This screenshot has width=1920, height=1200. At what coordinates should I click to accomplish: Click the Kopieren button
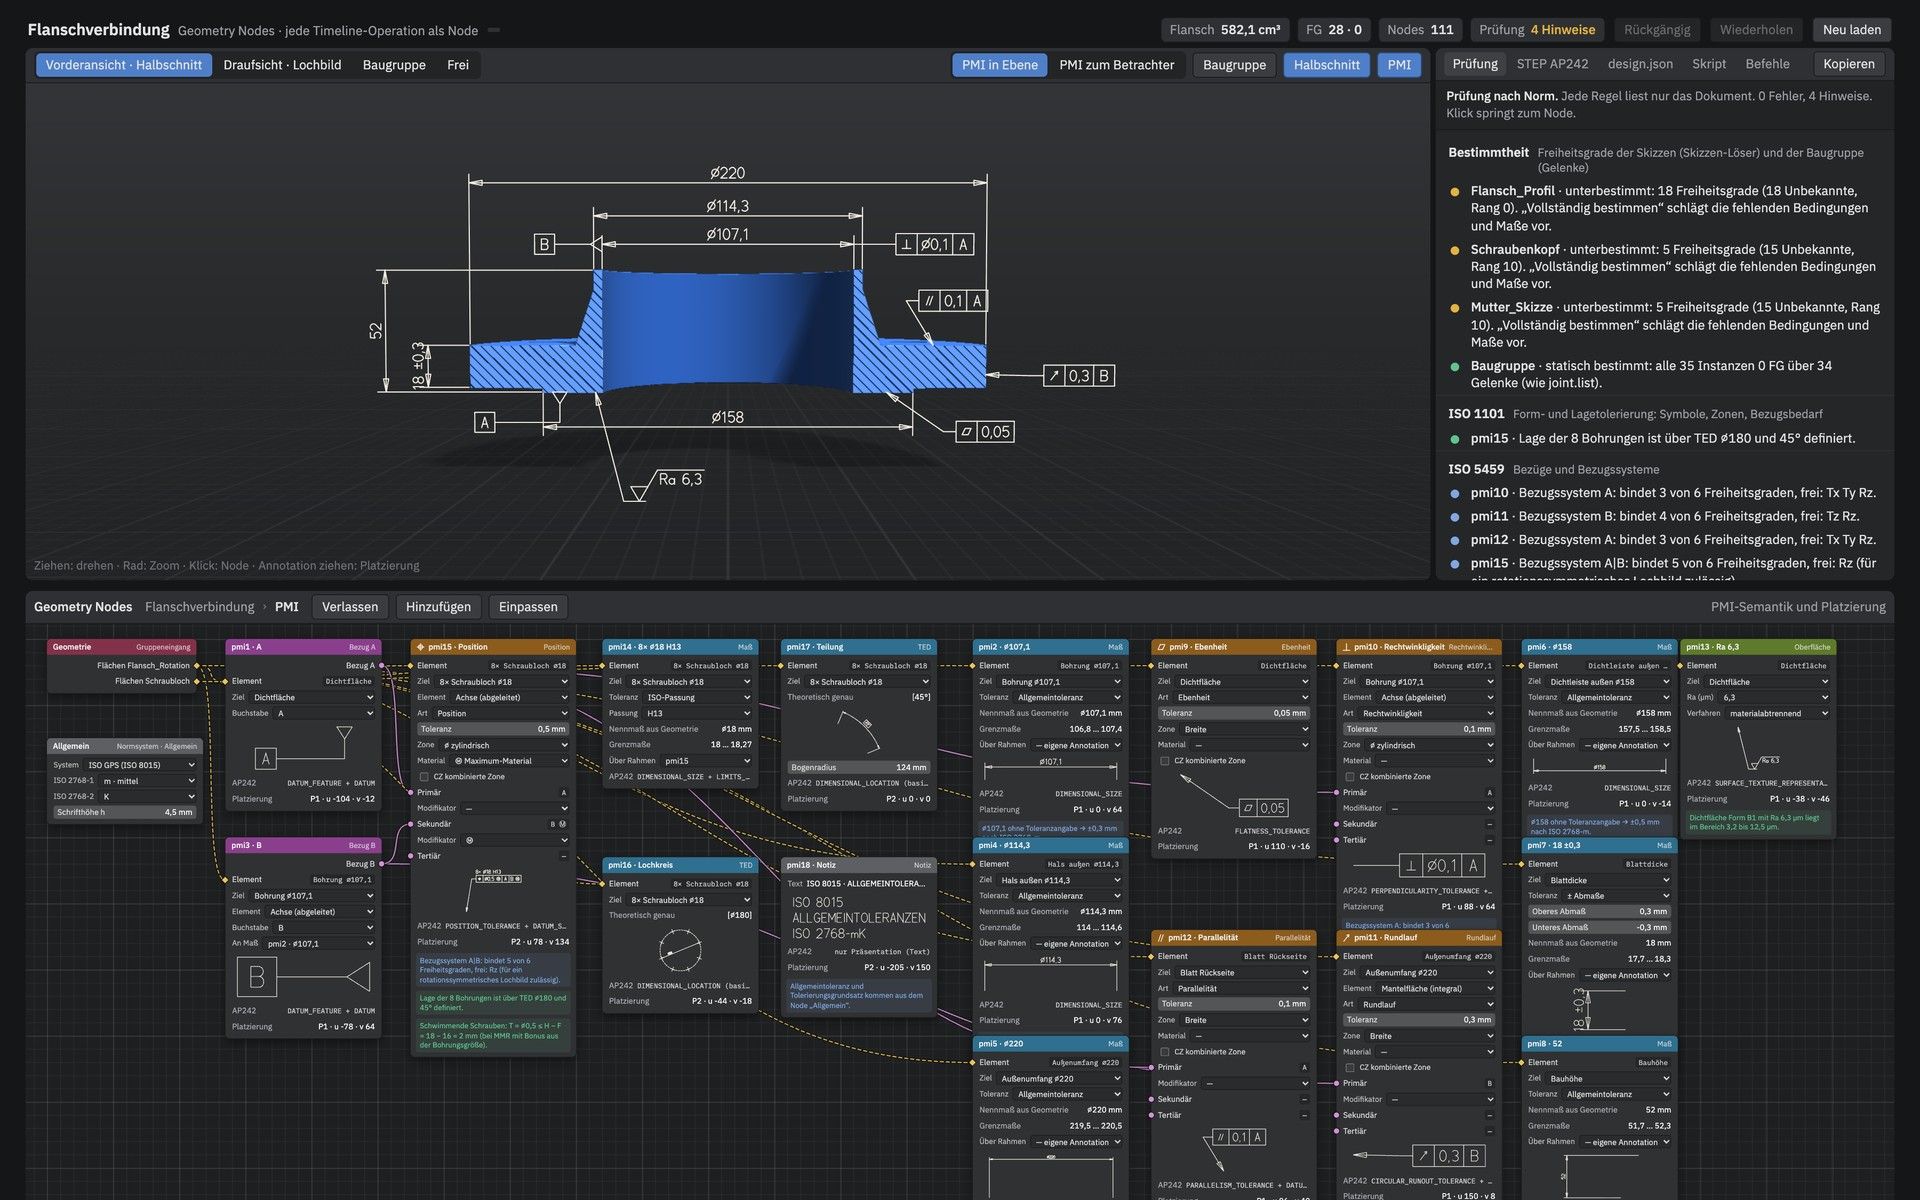click(x=1848, y=64)
